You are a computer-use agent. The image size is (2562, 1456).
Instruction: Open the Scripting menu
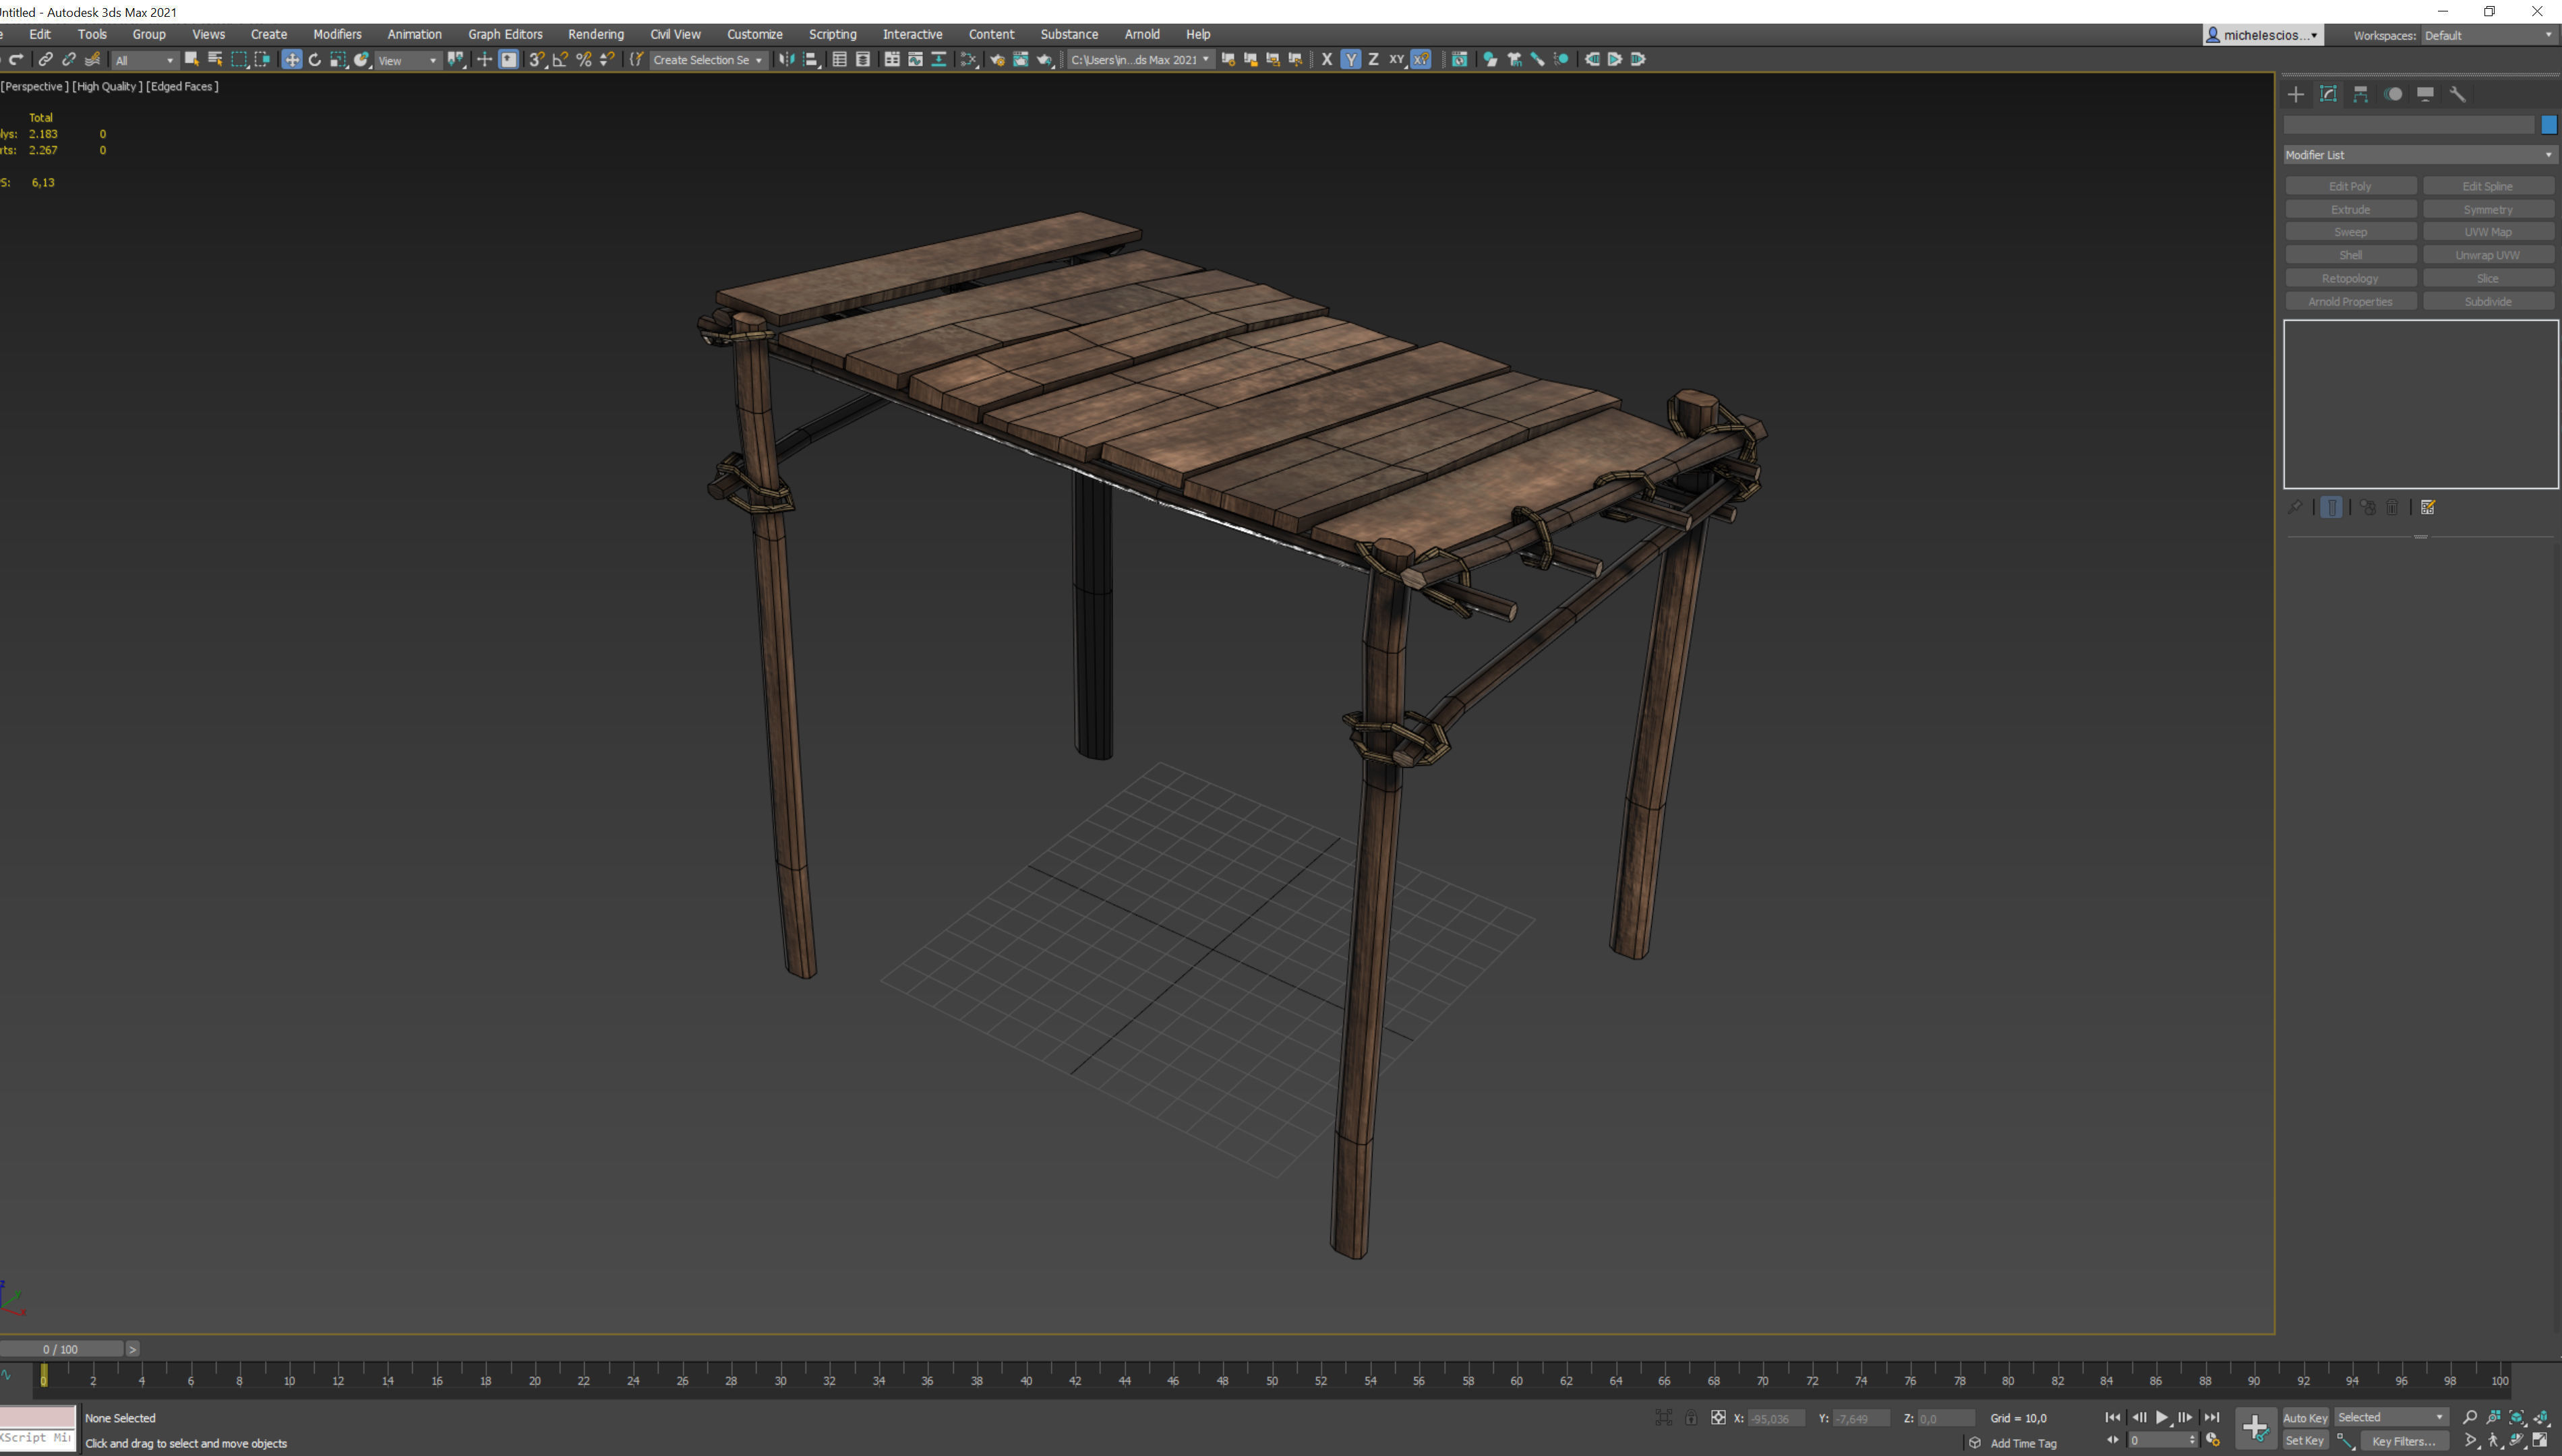click(x=832, y=35)
